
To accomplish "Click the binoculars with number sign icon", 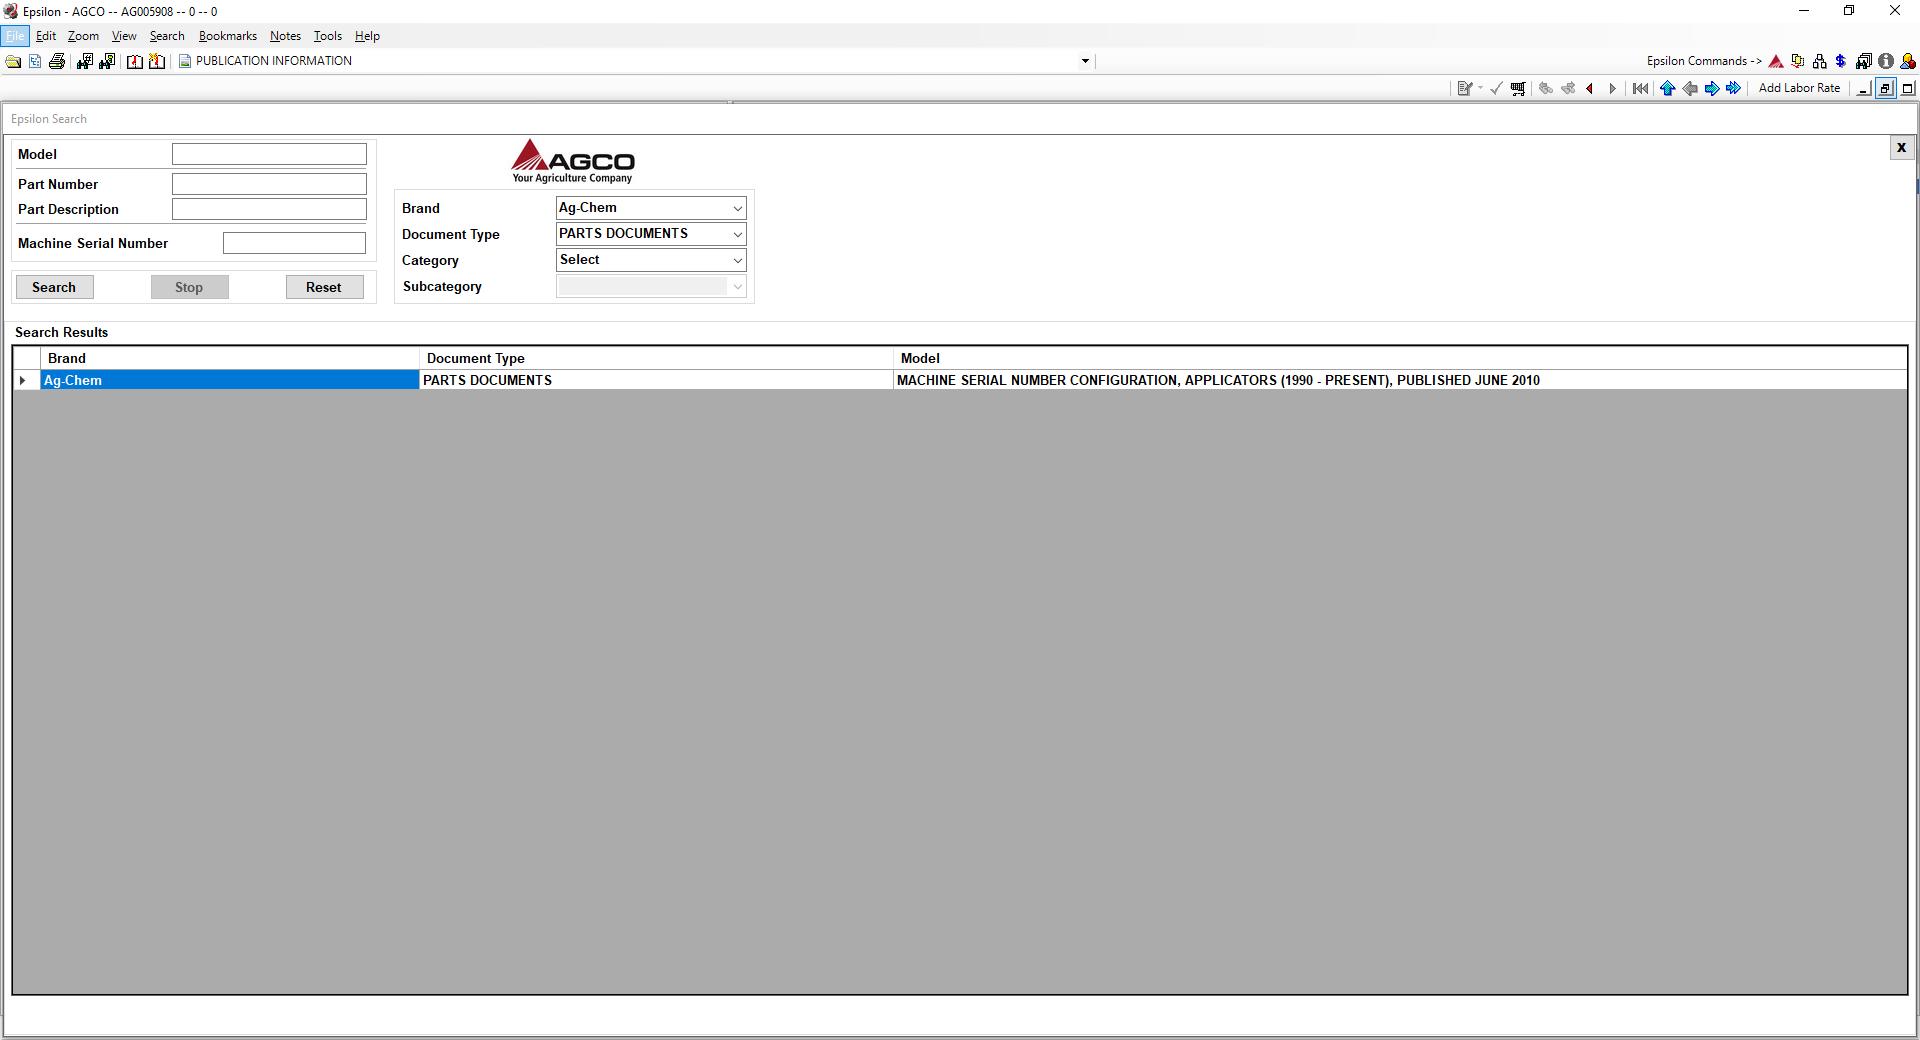I will [84, 61].
